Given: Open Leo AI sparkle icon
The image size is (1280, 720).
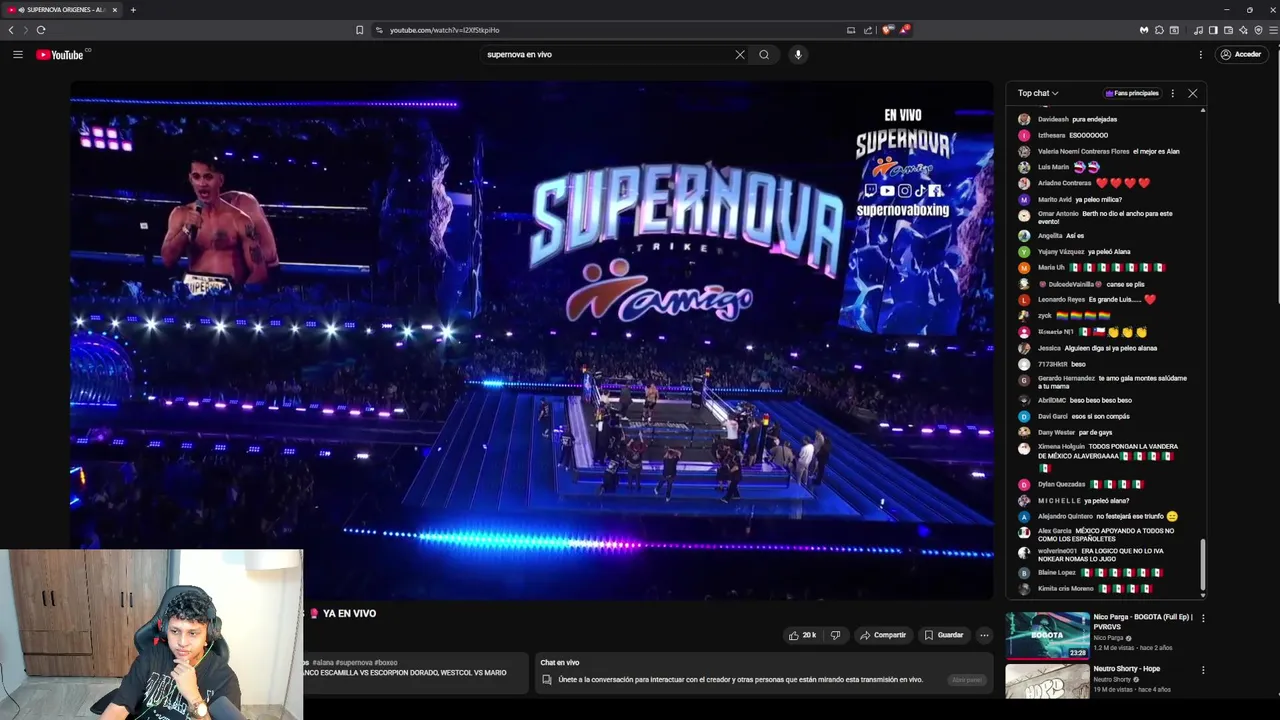Looking at the screenshot, I should [1243, 30].
